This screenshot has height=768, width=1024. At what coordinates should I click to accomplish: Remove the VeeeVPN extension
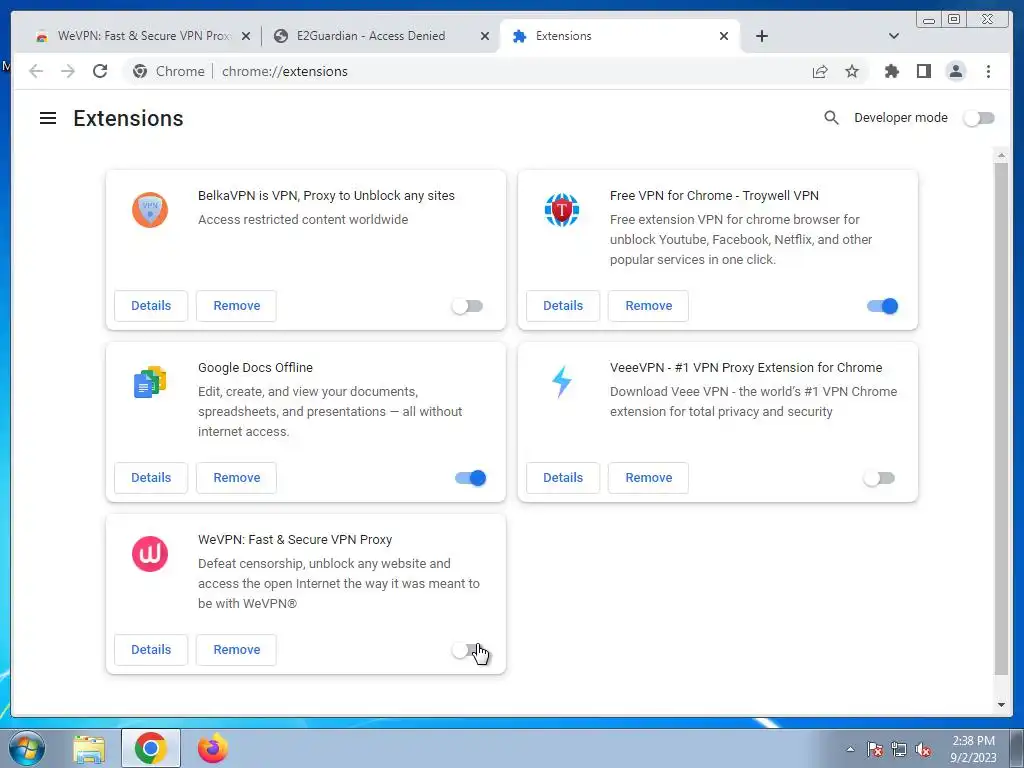tap(648, 477)
